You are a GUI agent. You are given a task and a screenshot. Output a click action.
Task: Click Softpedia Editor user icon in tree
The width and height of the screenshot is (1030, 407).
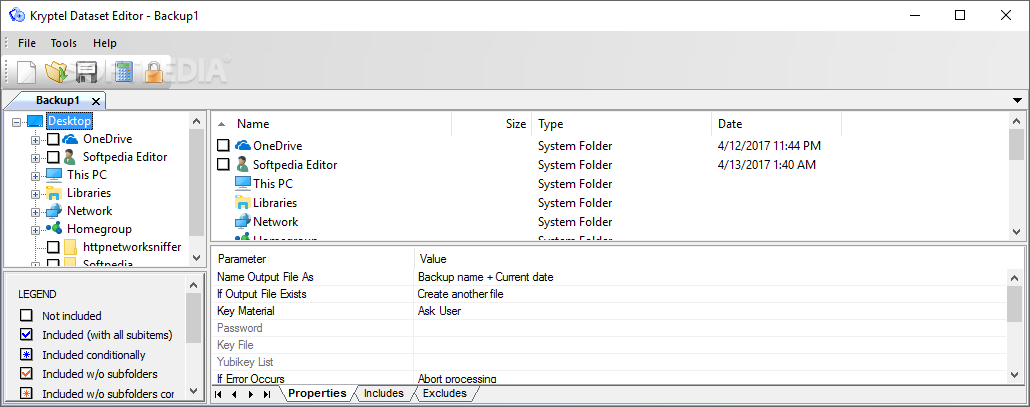70,157
